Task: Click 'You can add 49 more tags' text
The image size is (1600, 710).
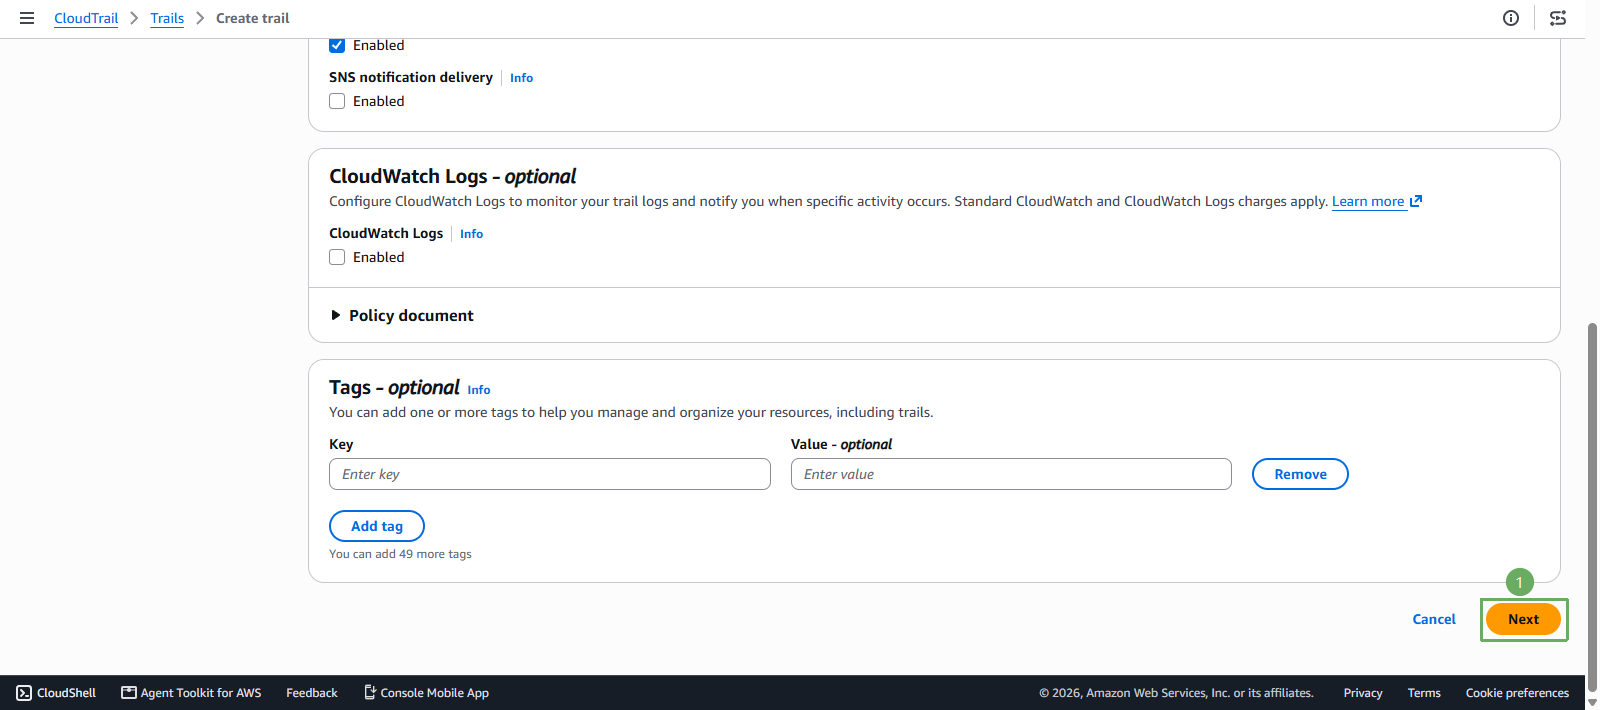Action: [400, 554]
